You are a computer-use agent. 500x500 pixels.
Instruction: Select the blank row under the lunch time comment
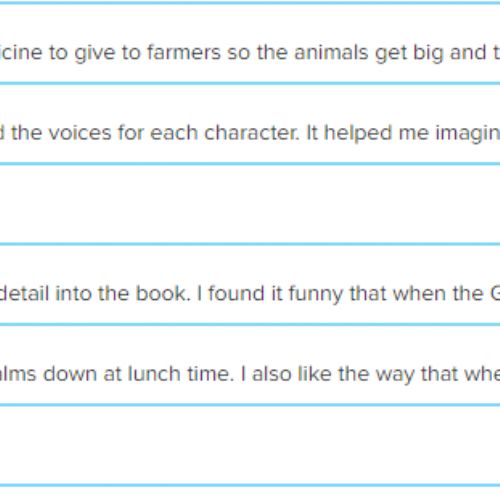pos(250,445)
